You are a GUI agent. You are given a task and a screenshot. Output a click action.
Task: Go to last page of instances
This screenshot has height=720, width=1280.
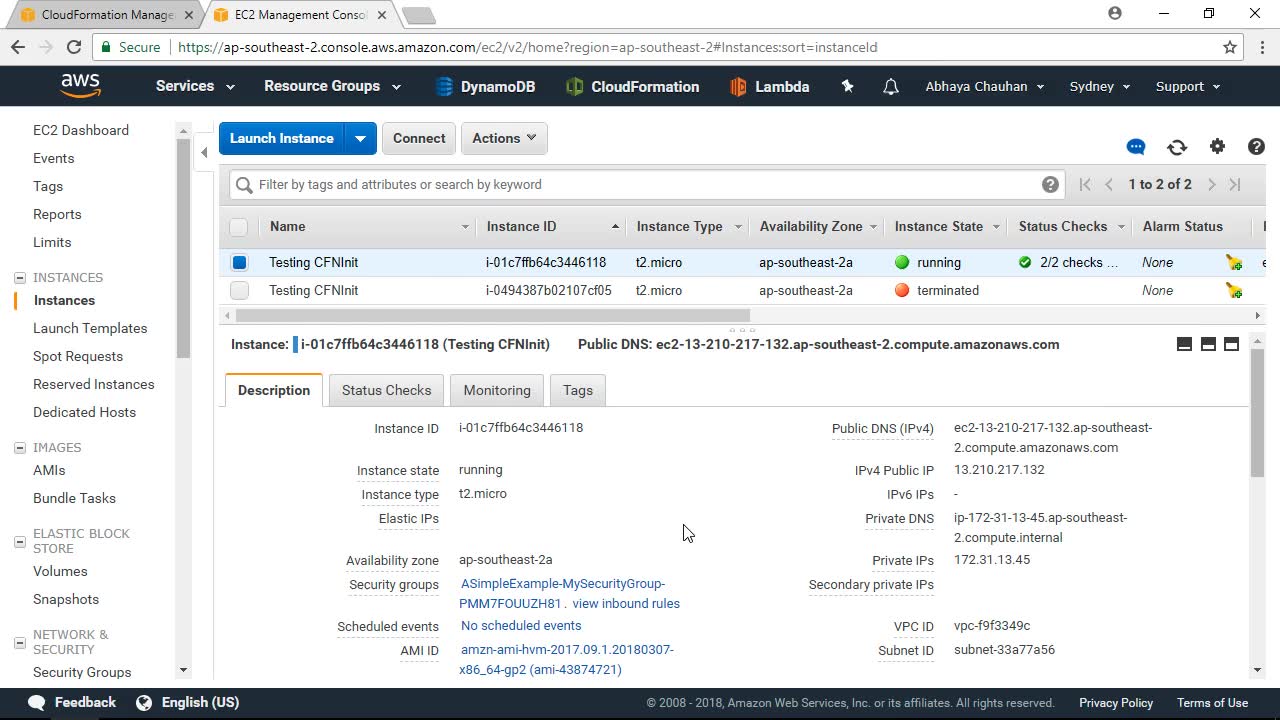1235,184
